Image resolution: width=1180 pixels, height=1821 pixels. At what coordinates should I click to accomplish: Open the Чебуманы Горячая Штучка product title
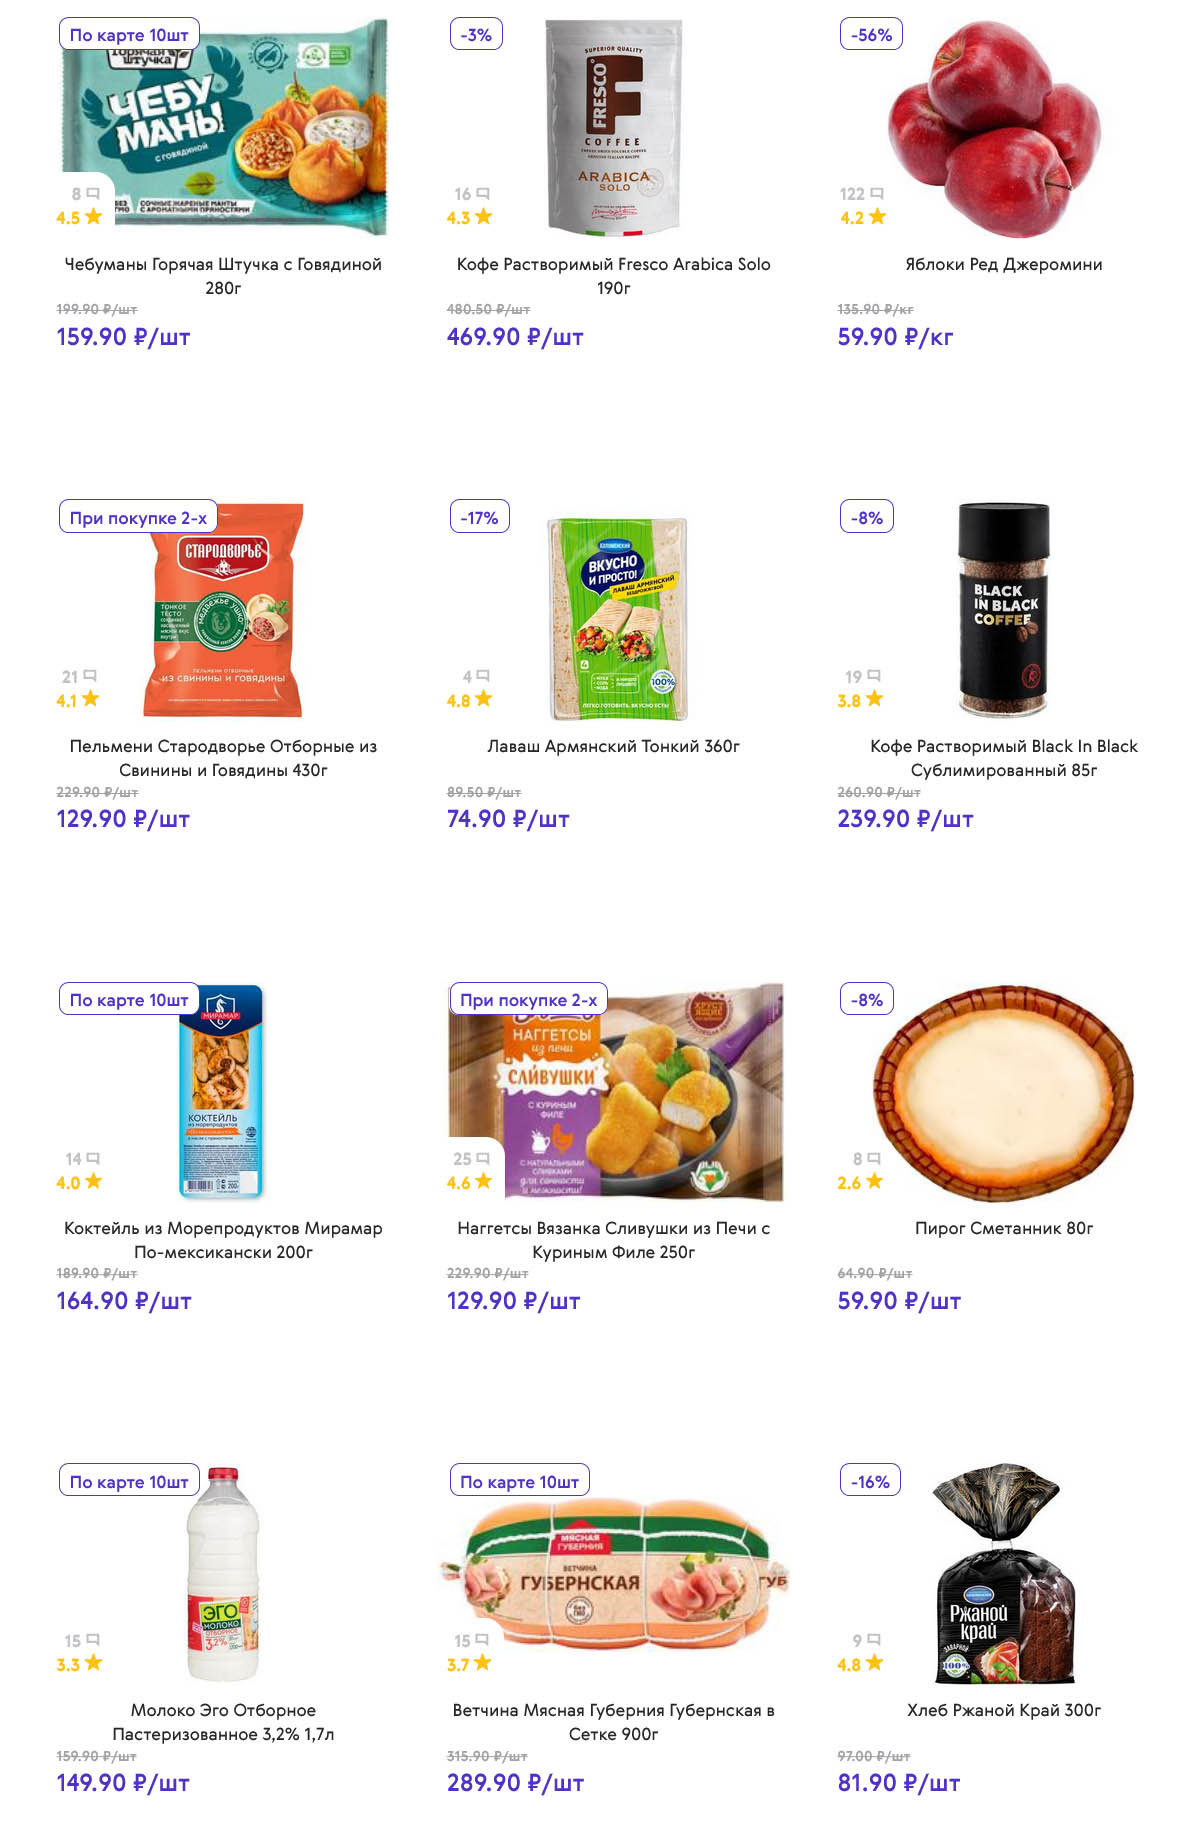tap(223, 276)
